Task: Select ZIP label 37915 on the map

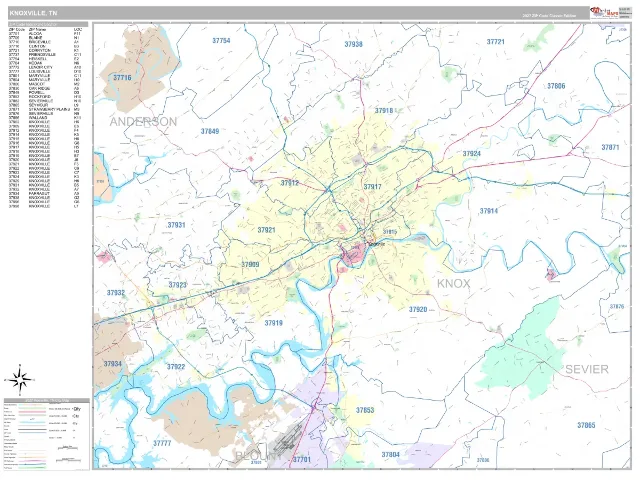Action: pos(390,232)
